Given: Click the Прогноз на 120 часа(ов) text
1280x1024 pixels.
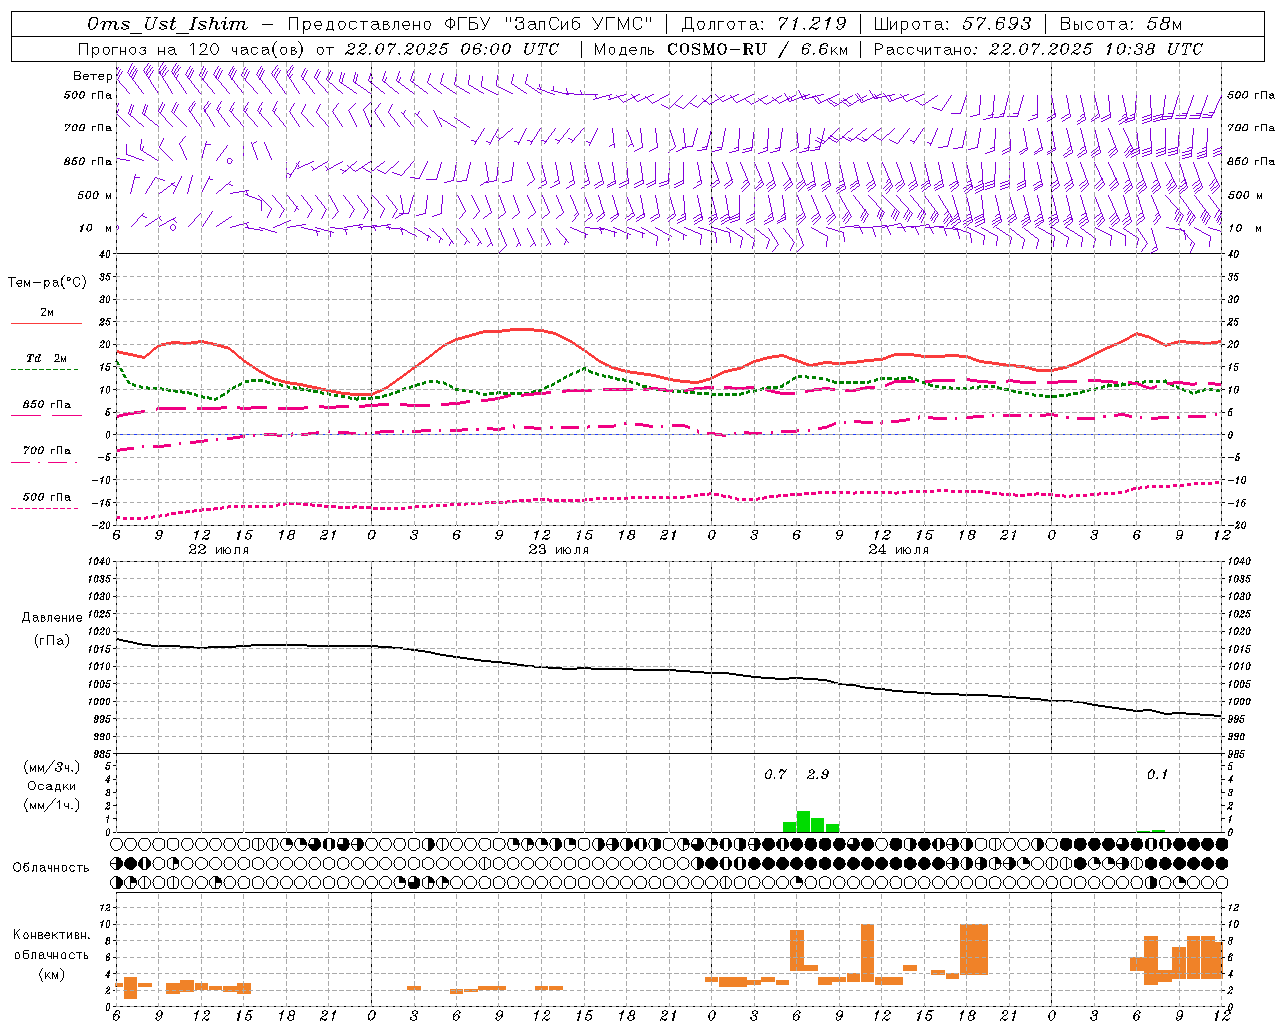Looking at the screenshot, I should coord(193,49).
